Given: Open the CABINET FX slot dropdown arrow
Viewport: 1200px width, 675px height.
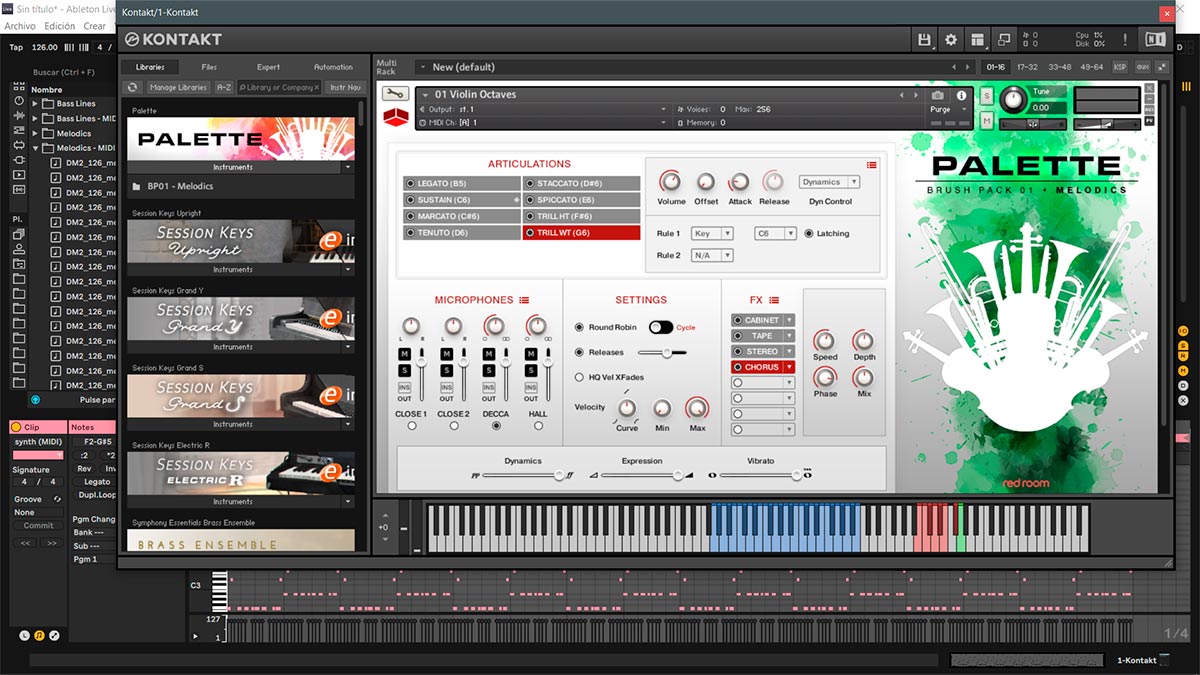Looking at the screenshot, I should tap(789, 321).
